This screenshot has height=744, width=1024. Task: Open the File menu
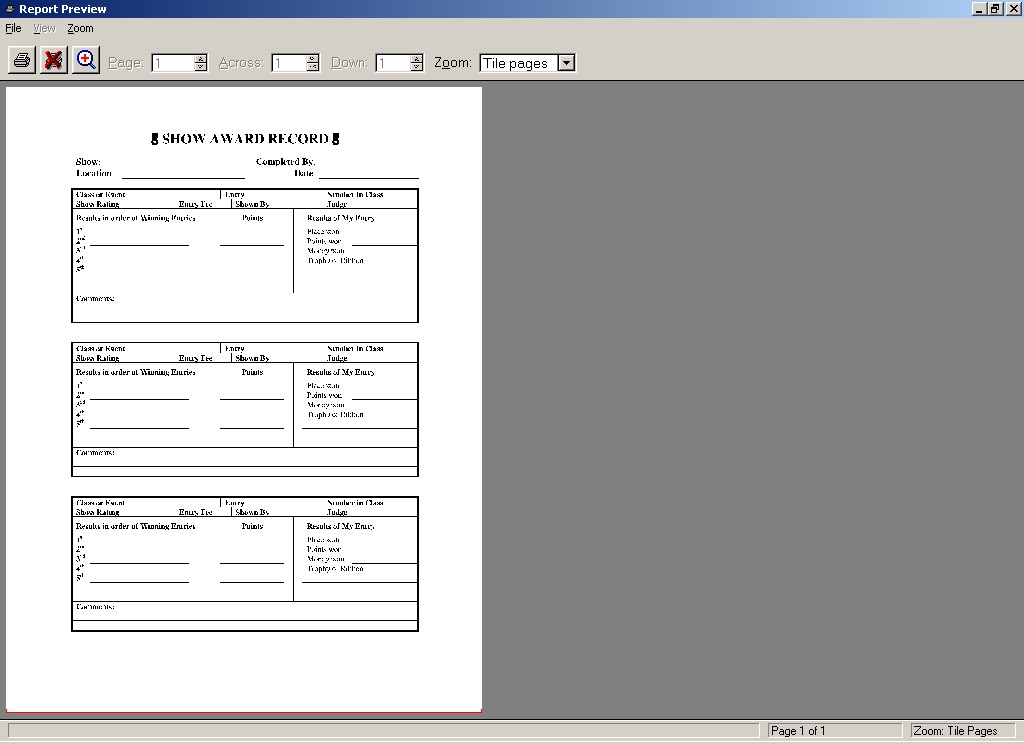pos(13,28)
